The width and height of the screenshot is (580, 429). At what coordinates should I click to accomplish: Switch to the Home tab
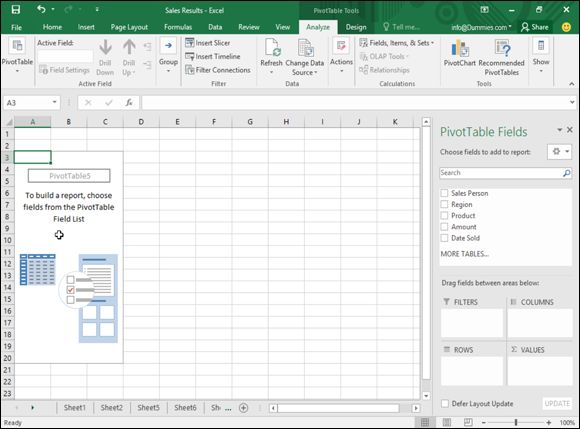tap(52, 27)
